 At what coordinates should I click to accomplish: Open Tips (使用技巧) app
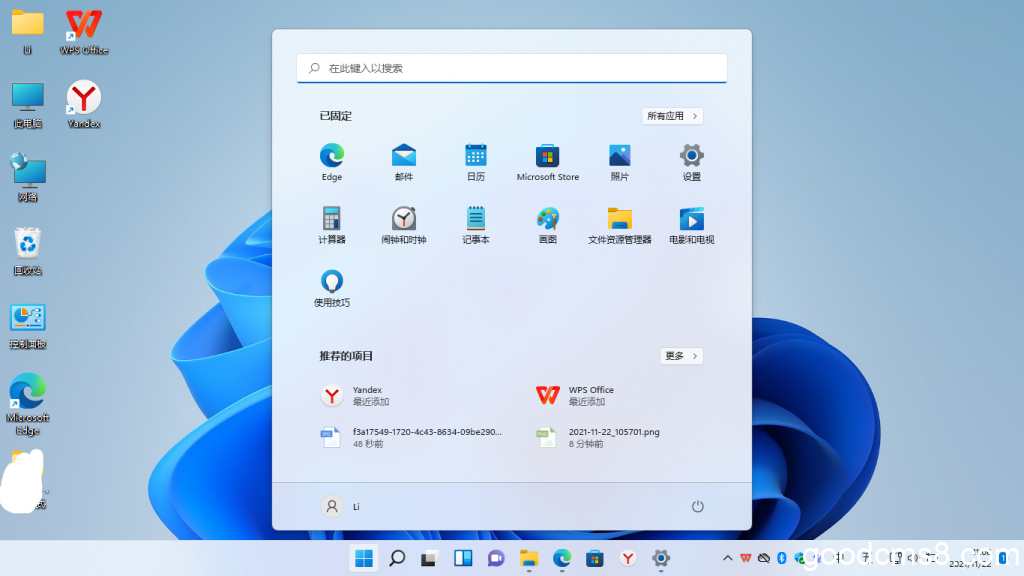click(332, 288)
